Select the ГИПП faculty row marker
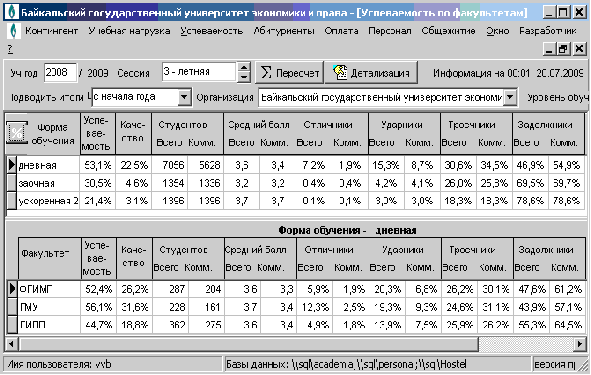 pos(12,324)
